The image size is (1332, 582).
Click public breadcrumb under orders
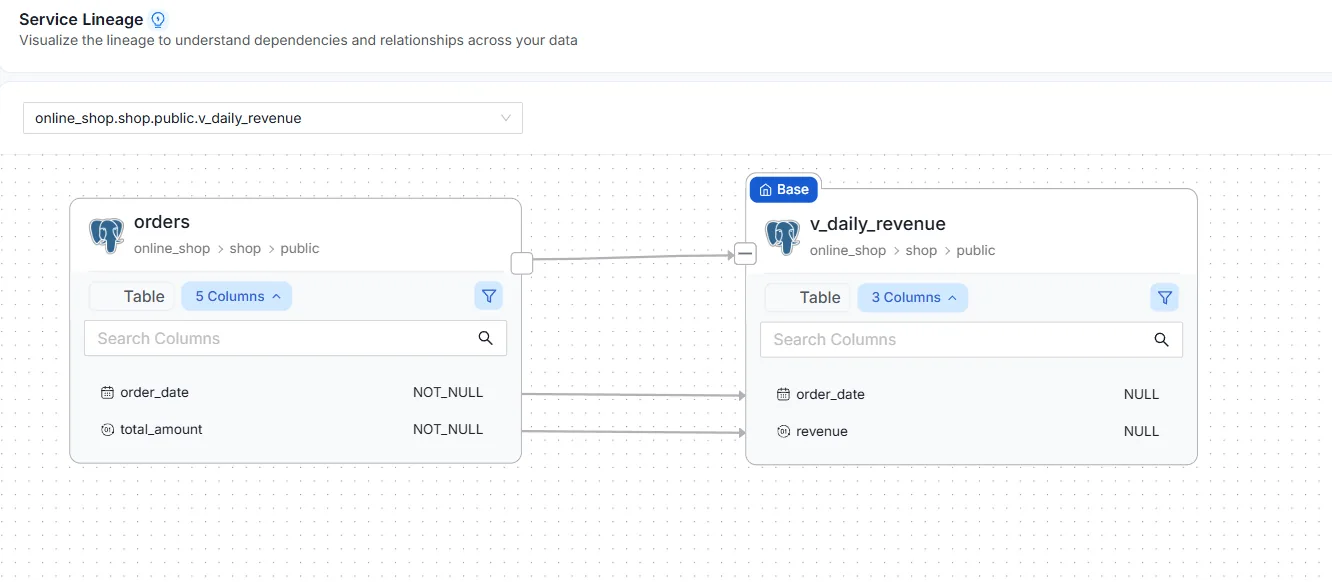(x=300, y=248)
